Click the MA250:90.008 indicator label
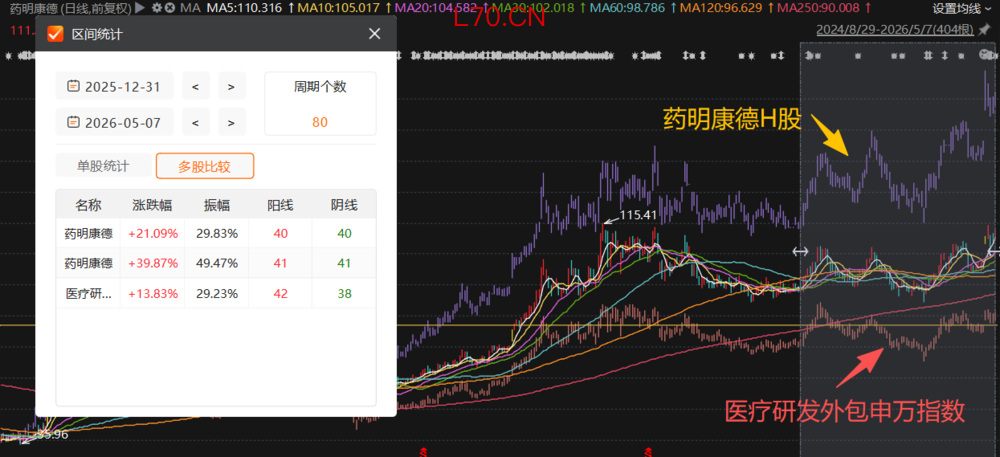 [x=818, y=8]
